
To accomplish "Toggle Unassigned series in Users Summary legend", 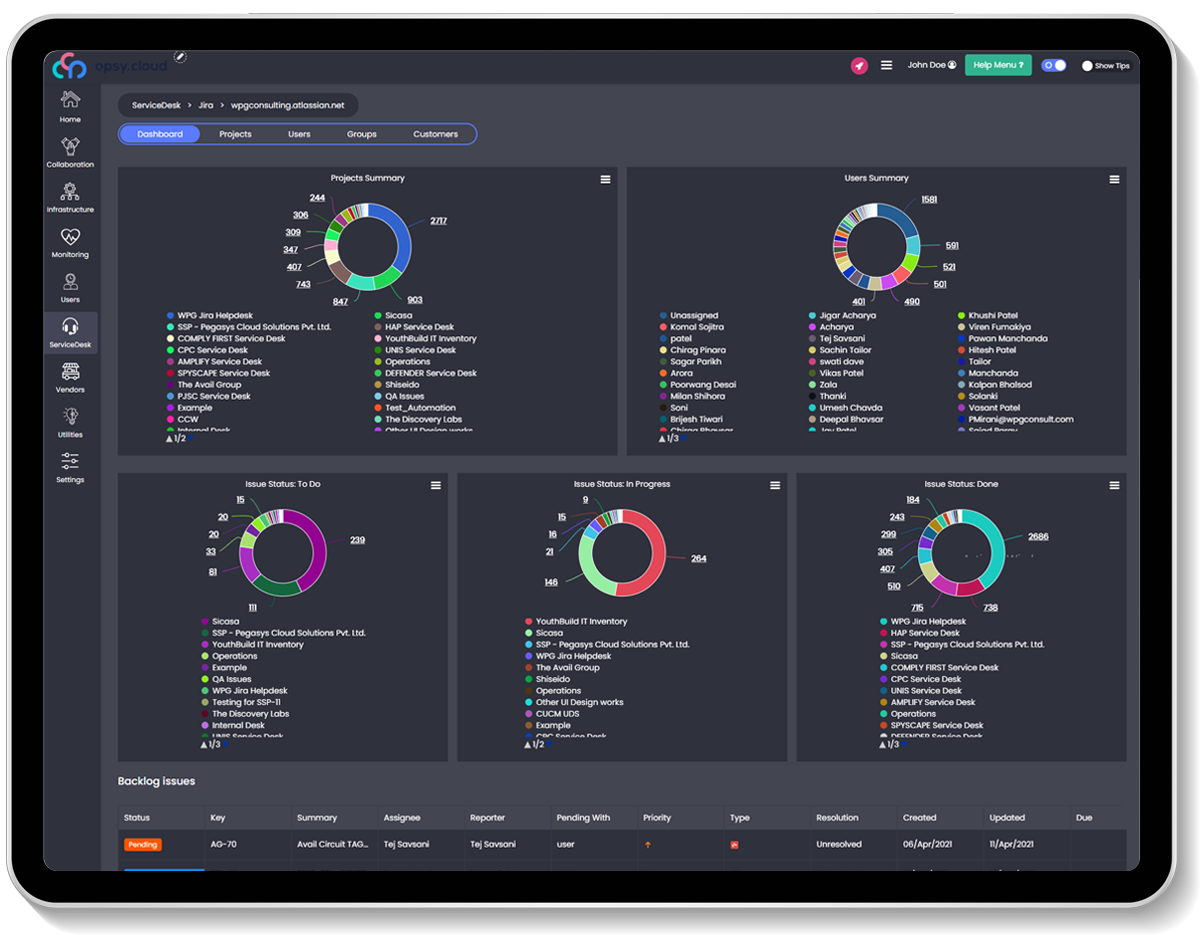I will [688, 315].
